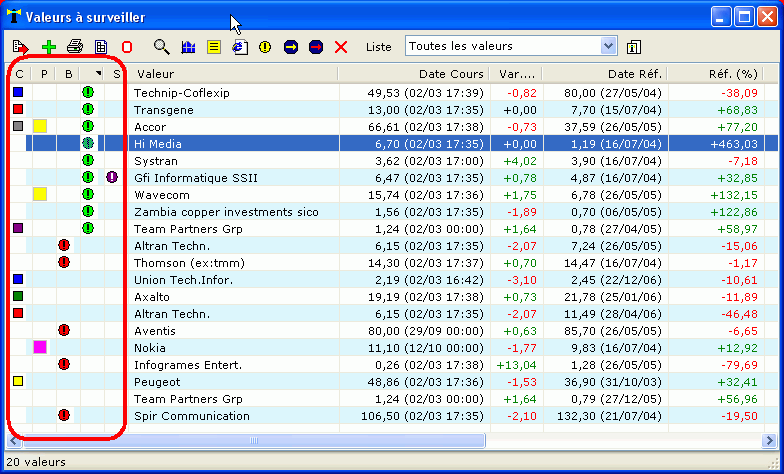
Task: Click the sort arrow column header
Action: [x=92, y=74]
